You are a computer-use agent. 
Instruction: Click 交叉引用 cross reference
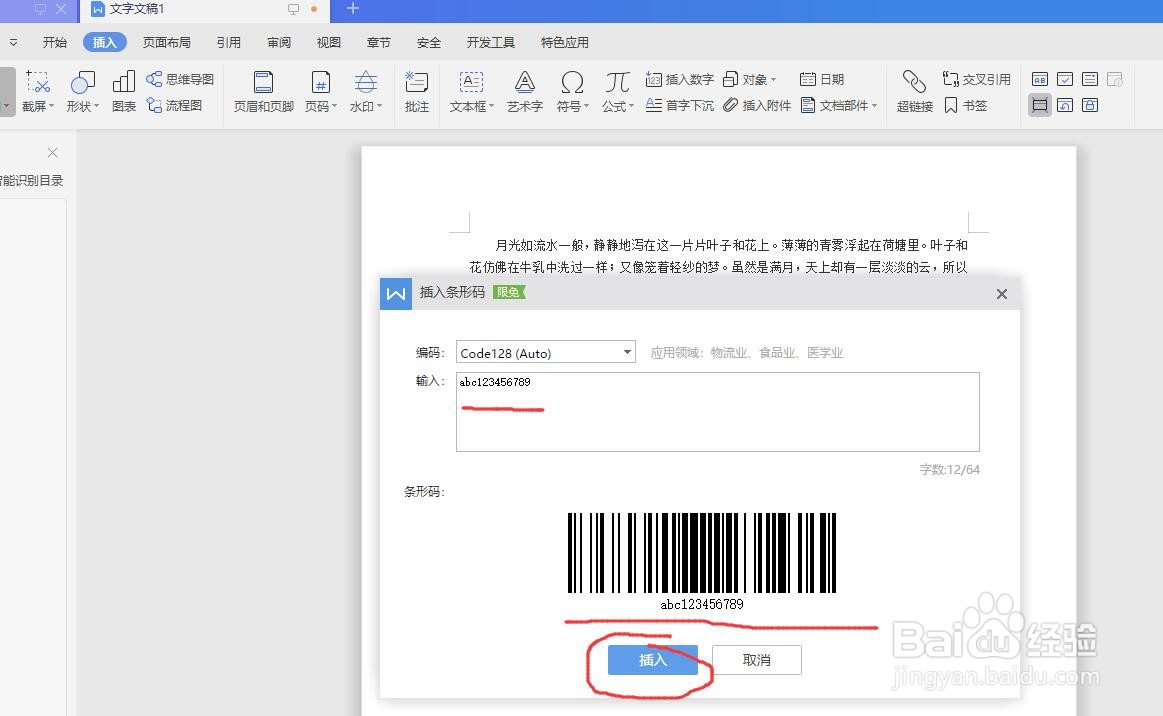[x=976, y=79]
